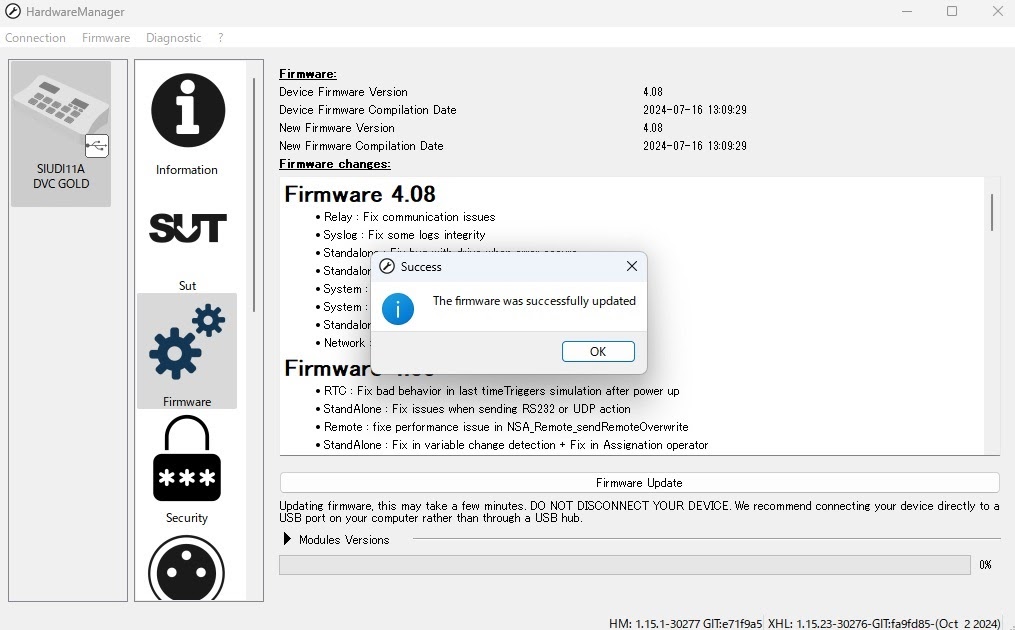Click the Firmware Update button
Viewport: 1015px width, 630px height.
click(x=639, y=483)
